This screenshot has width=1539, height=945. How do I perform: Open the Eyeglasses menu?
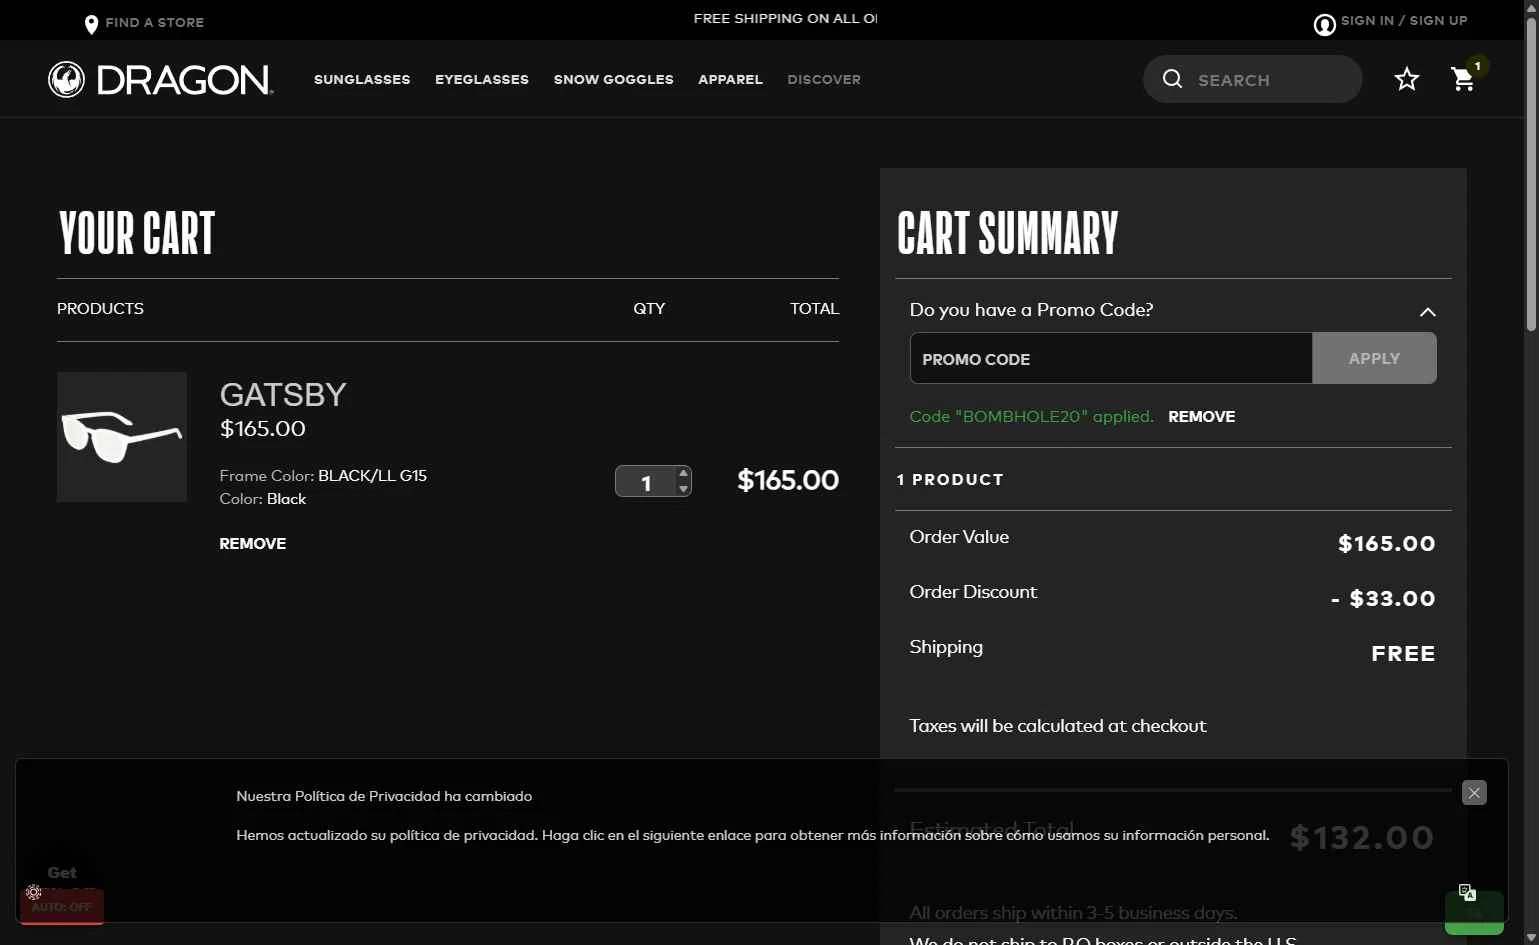(x=482, y=80)
